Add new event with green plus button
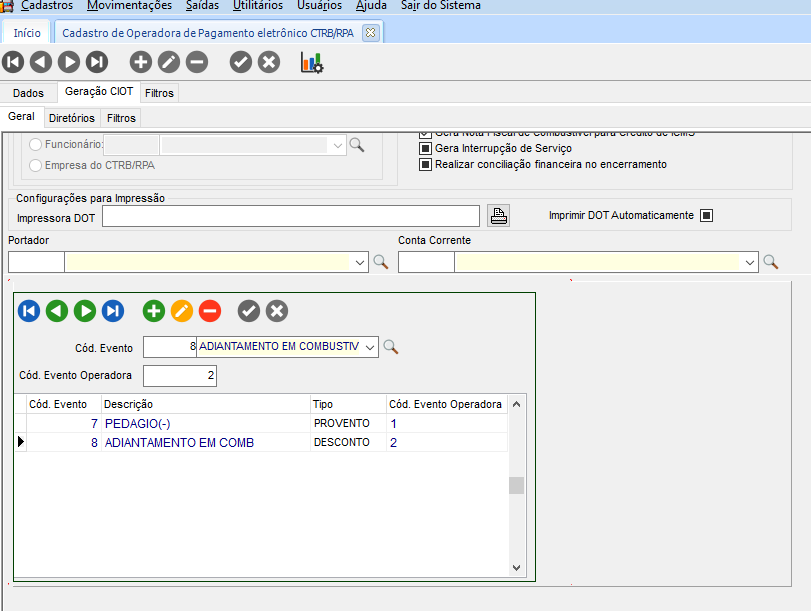 pyautogui.click(x=154, y=311)
